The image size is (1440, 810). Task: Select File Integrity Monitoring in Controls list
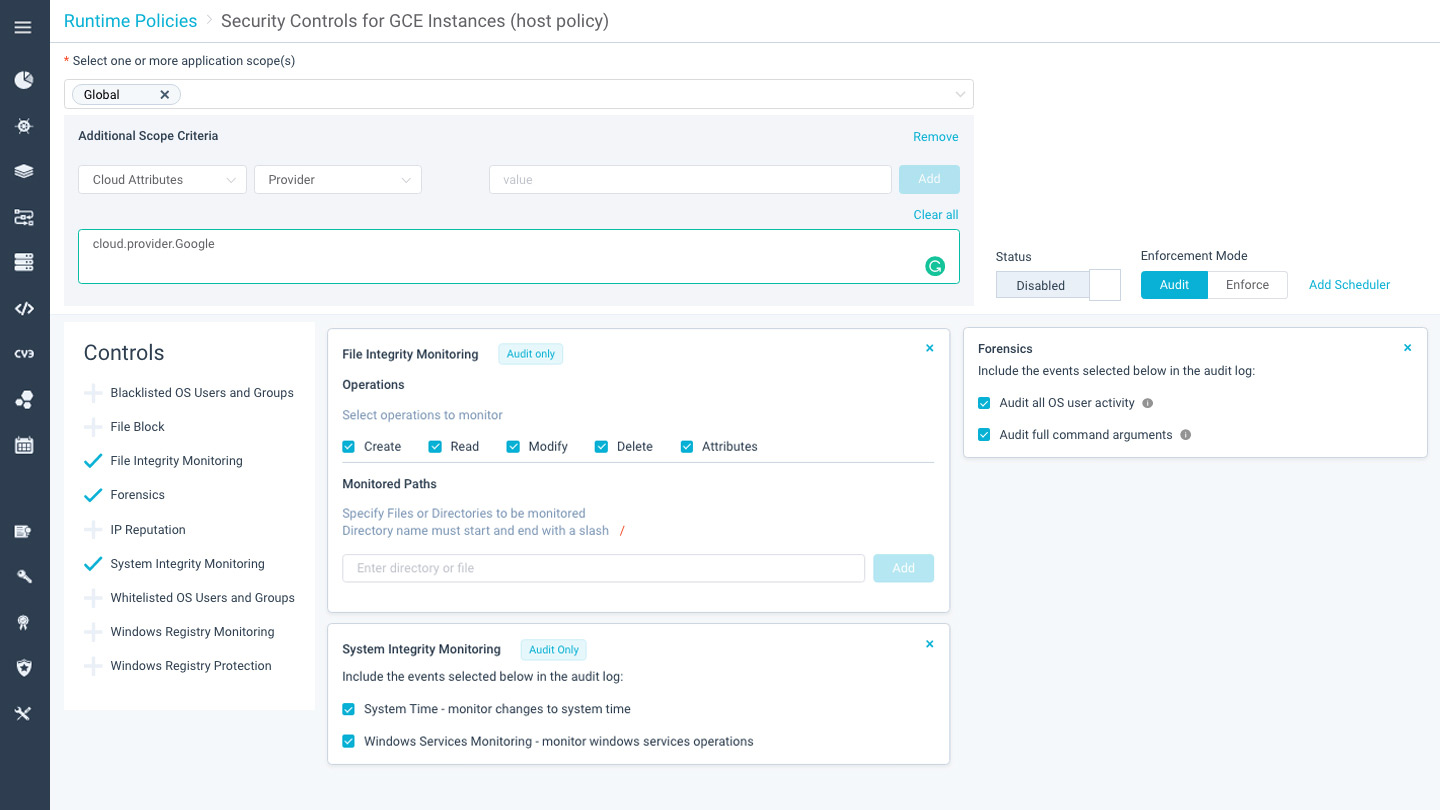tap(176, 461)
